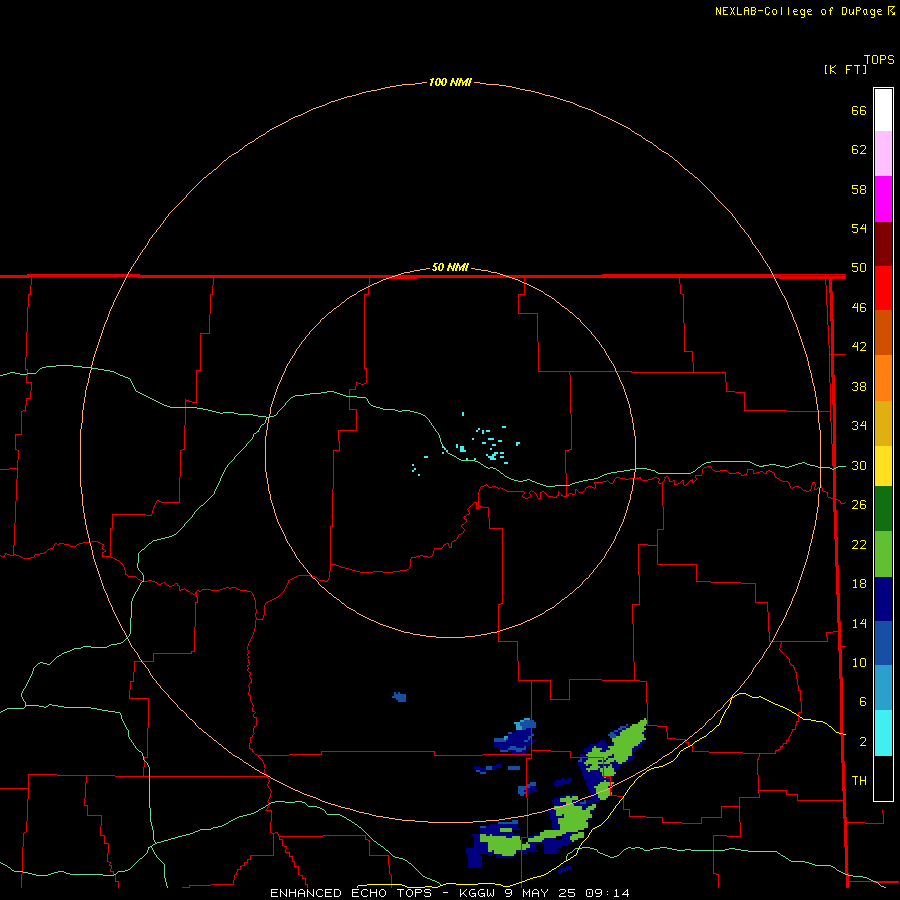Click the bright red 46-50 legend swatch
The image size is (900, 900).
pos(883,288)
